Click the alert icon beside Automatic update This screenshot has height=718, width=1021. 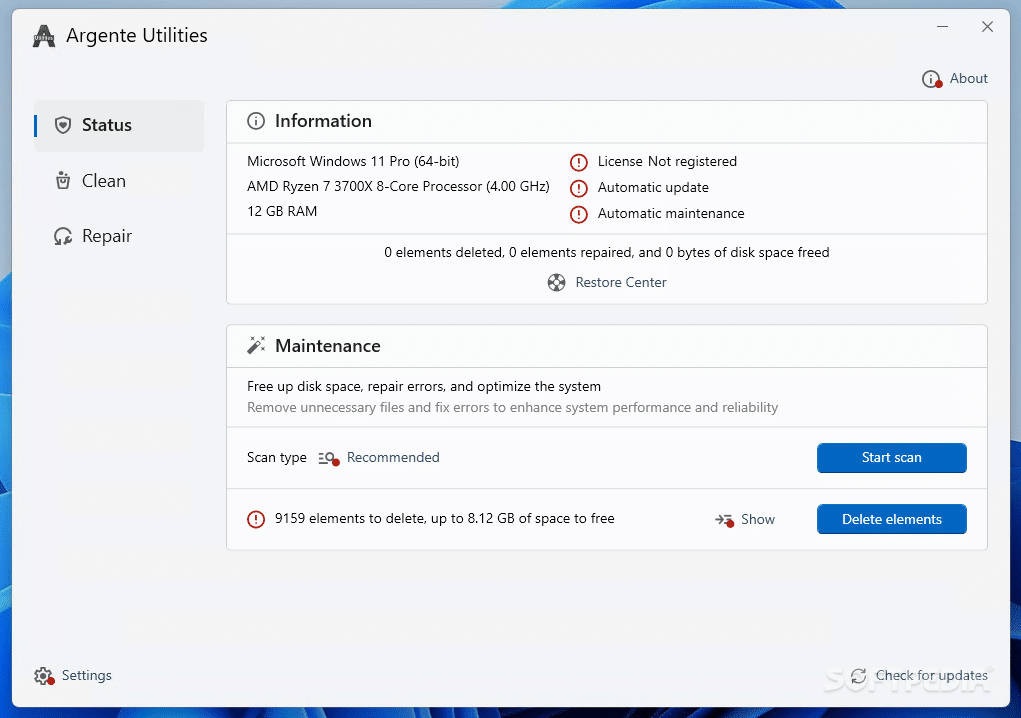[578, 187]
